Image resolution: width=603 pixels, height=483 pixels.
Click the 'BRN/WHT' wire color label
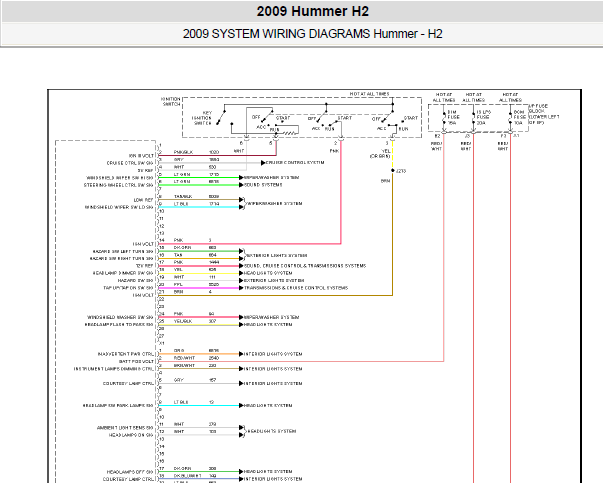184,365
